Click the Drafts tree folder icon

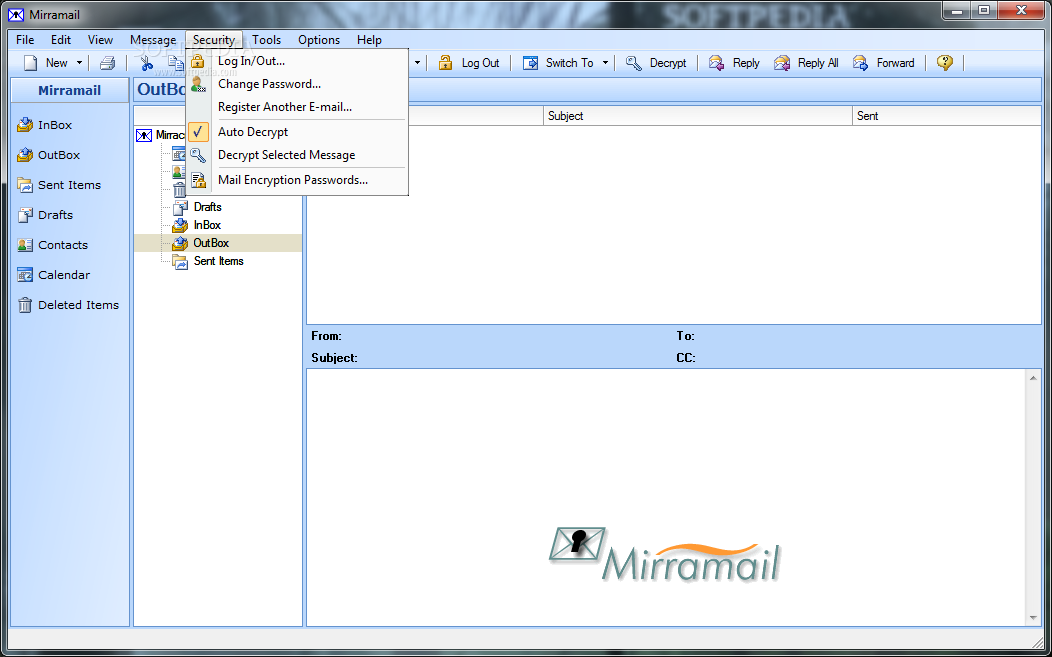point(180,207)
